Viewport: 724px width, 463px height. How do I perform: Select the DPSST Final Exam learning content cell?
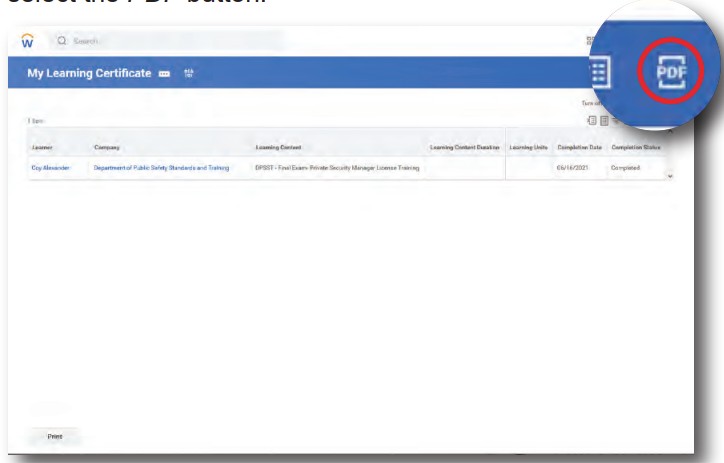[337, 168]
